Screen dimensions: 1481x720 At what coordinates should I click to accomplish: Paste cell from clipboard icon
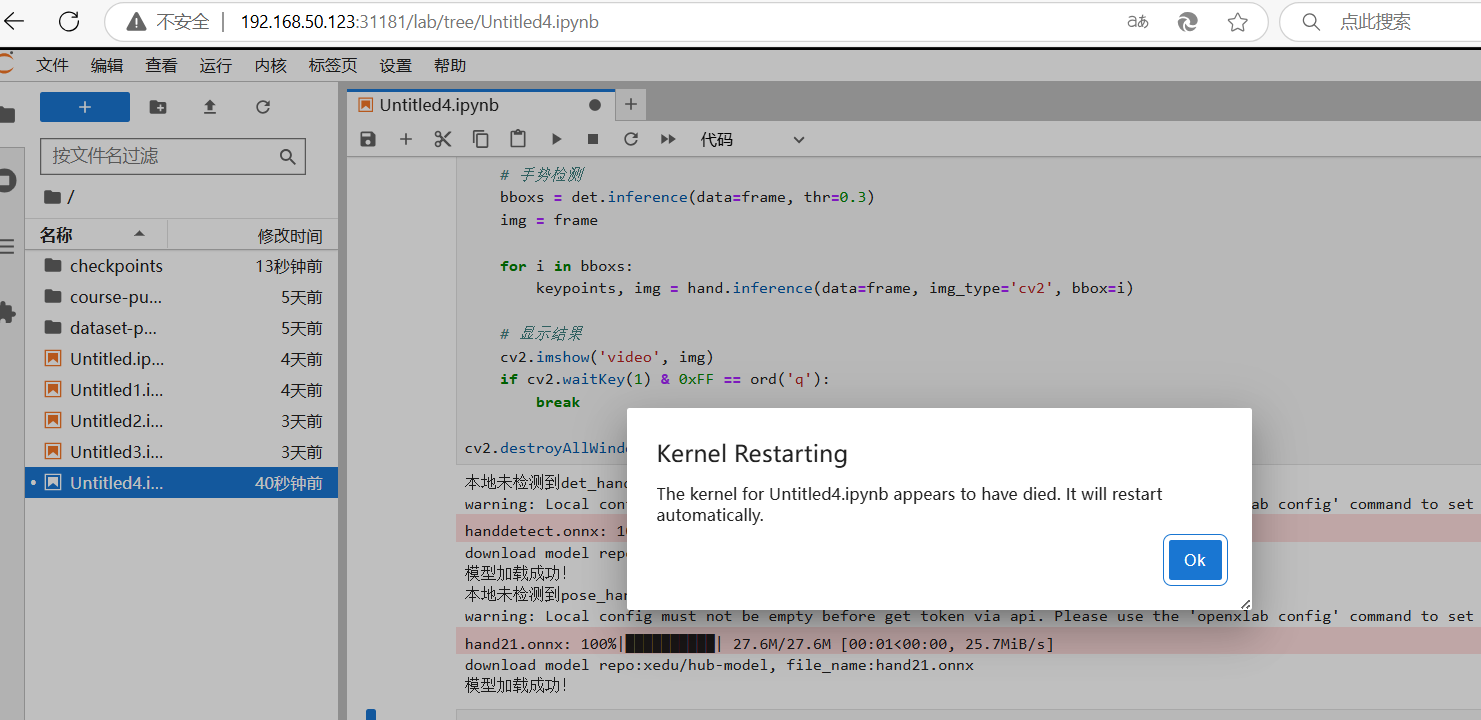coord(517,140)
